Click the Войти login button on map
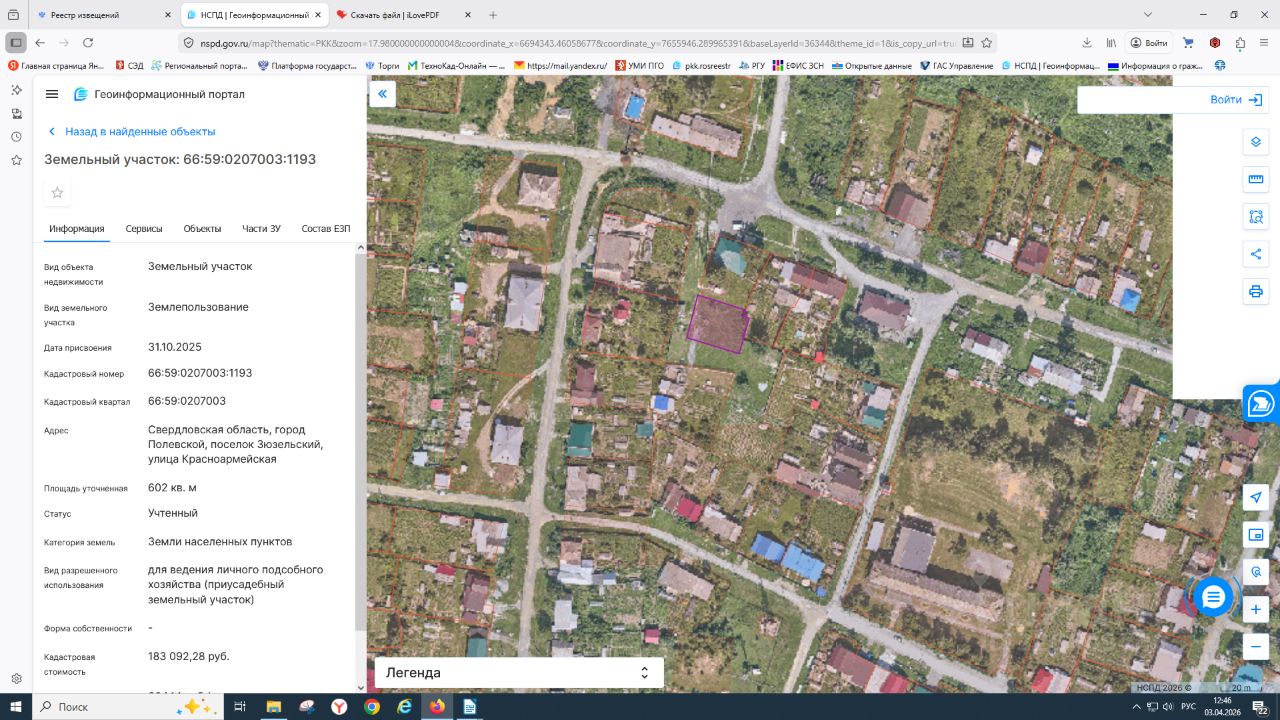Image resolution: width=1280 pixels, height=720 pixels. 1236,100
